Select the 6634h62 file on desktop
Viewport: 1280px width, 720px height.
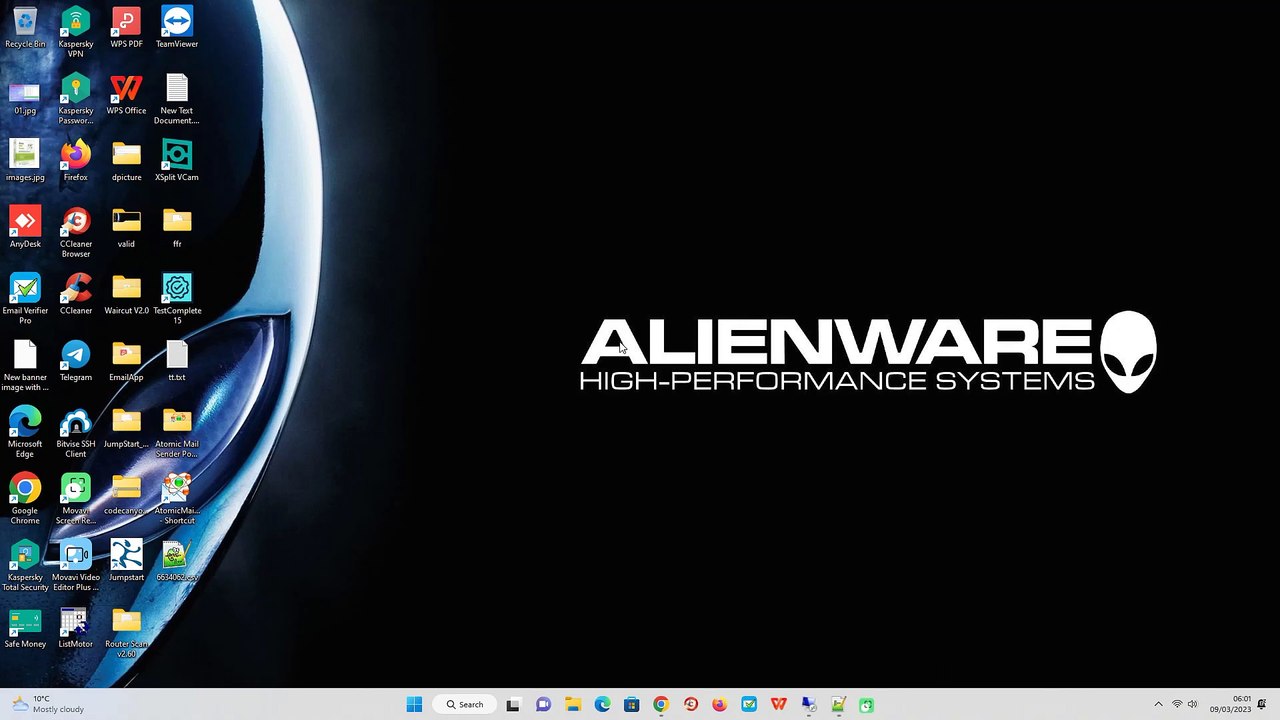(177, 561)
